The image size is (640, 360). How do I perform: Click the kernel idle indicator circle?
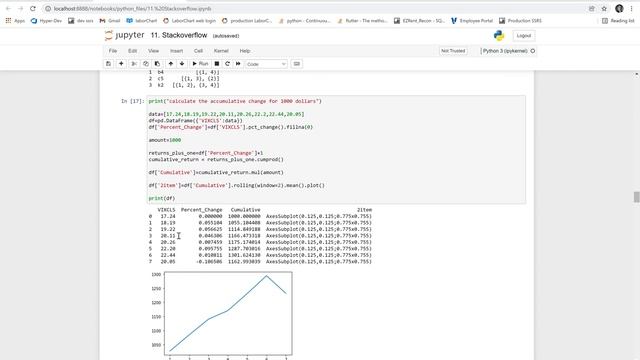(x=533, y=51)
